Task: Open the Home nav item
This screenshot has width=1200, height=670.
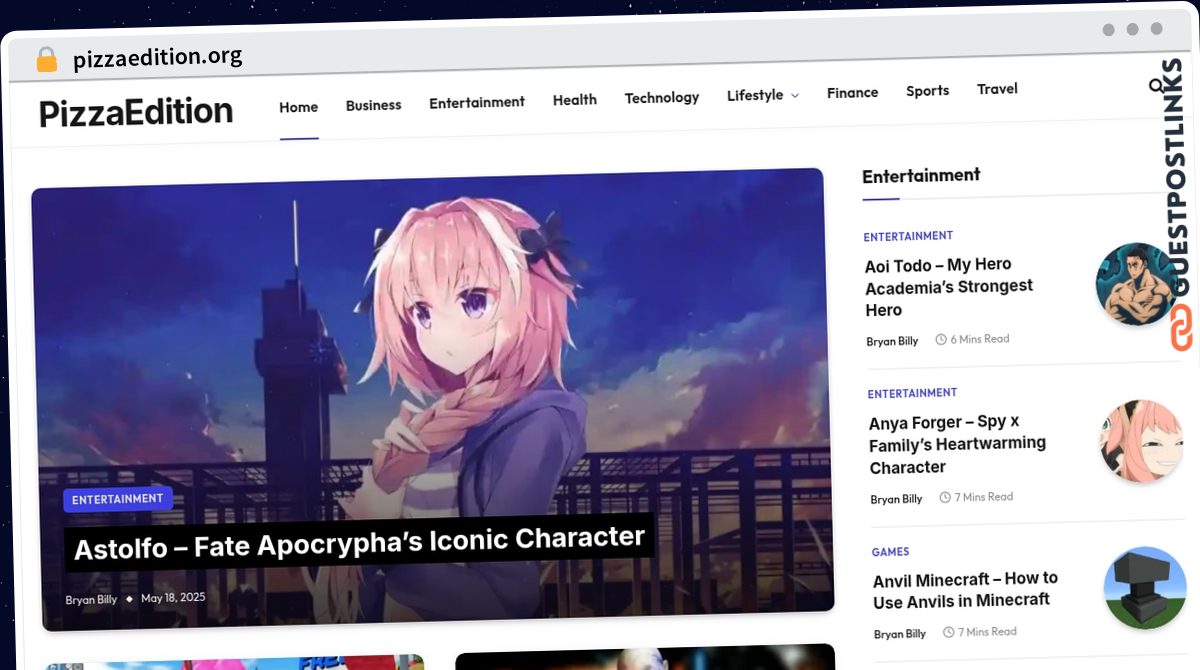Action: point(298,107)
